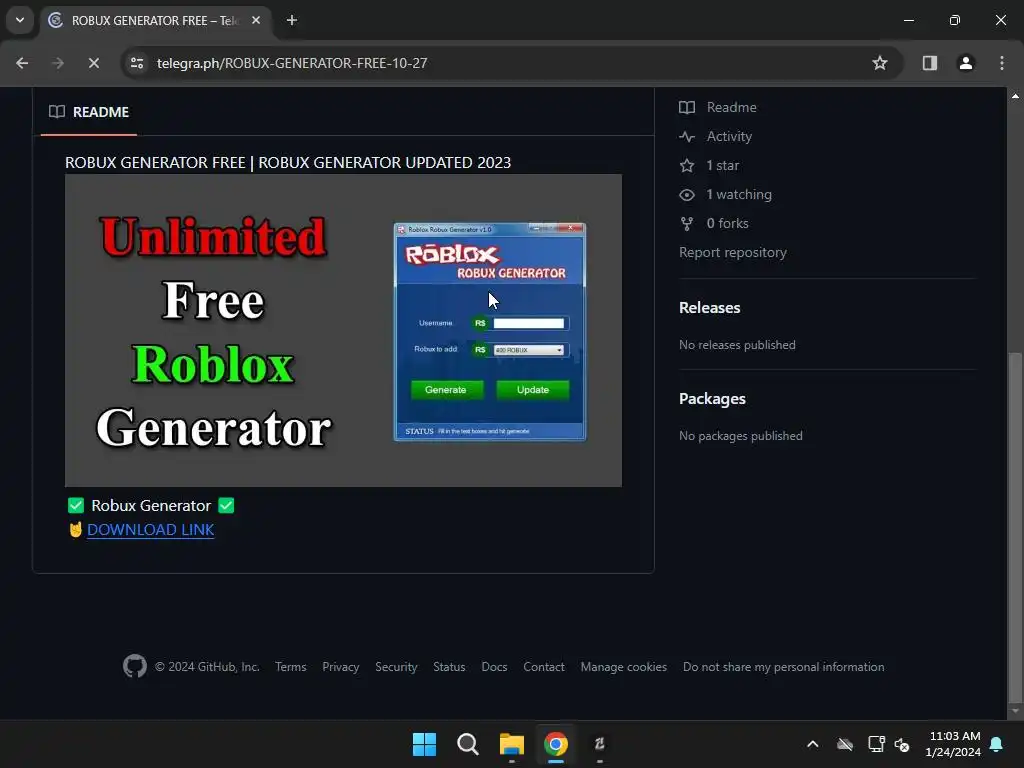Open the Releases heading link

pyautogui.click(x=710, y=308)
